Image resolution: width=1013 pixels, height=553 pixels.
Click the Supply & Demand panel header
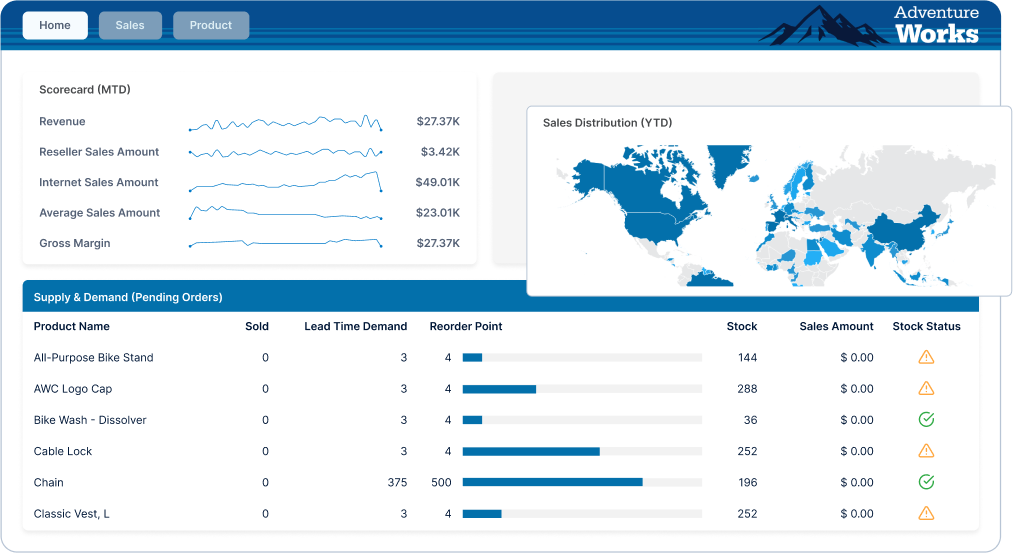pos(128,297)
